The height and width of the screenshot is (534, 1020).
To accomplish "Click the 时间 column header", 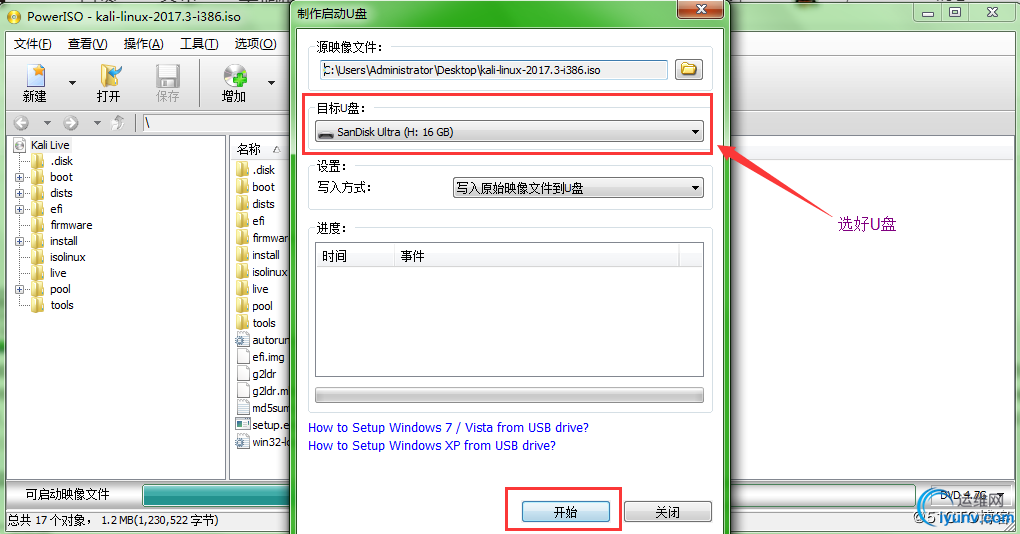I will [355, 256].
